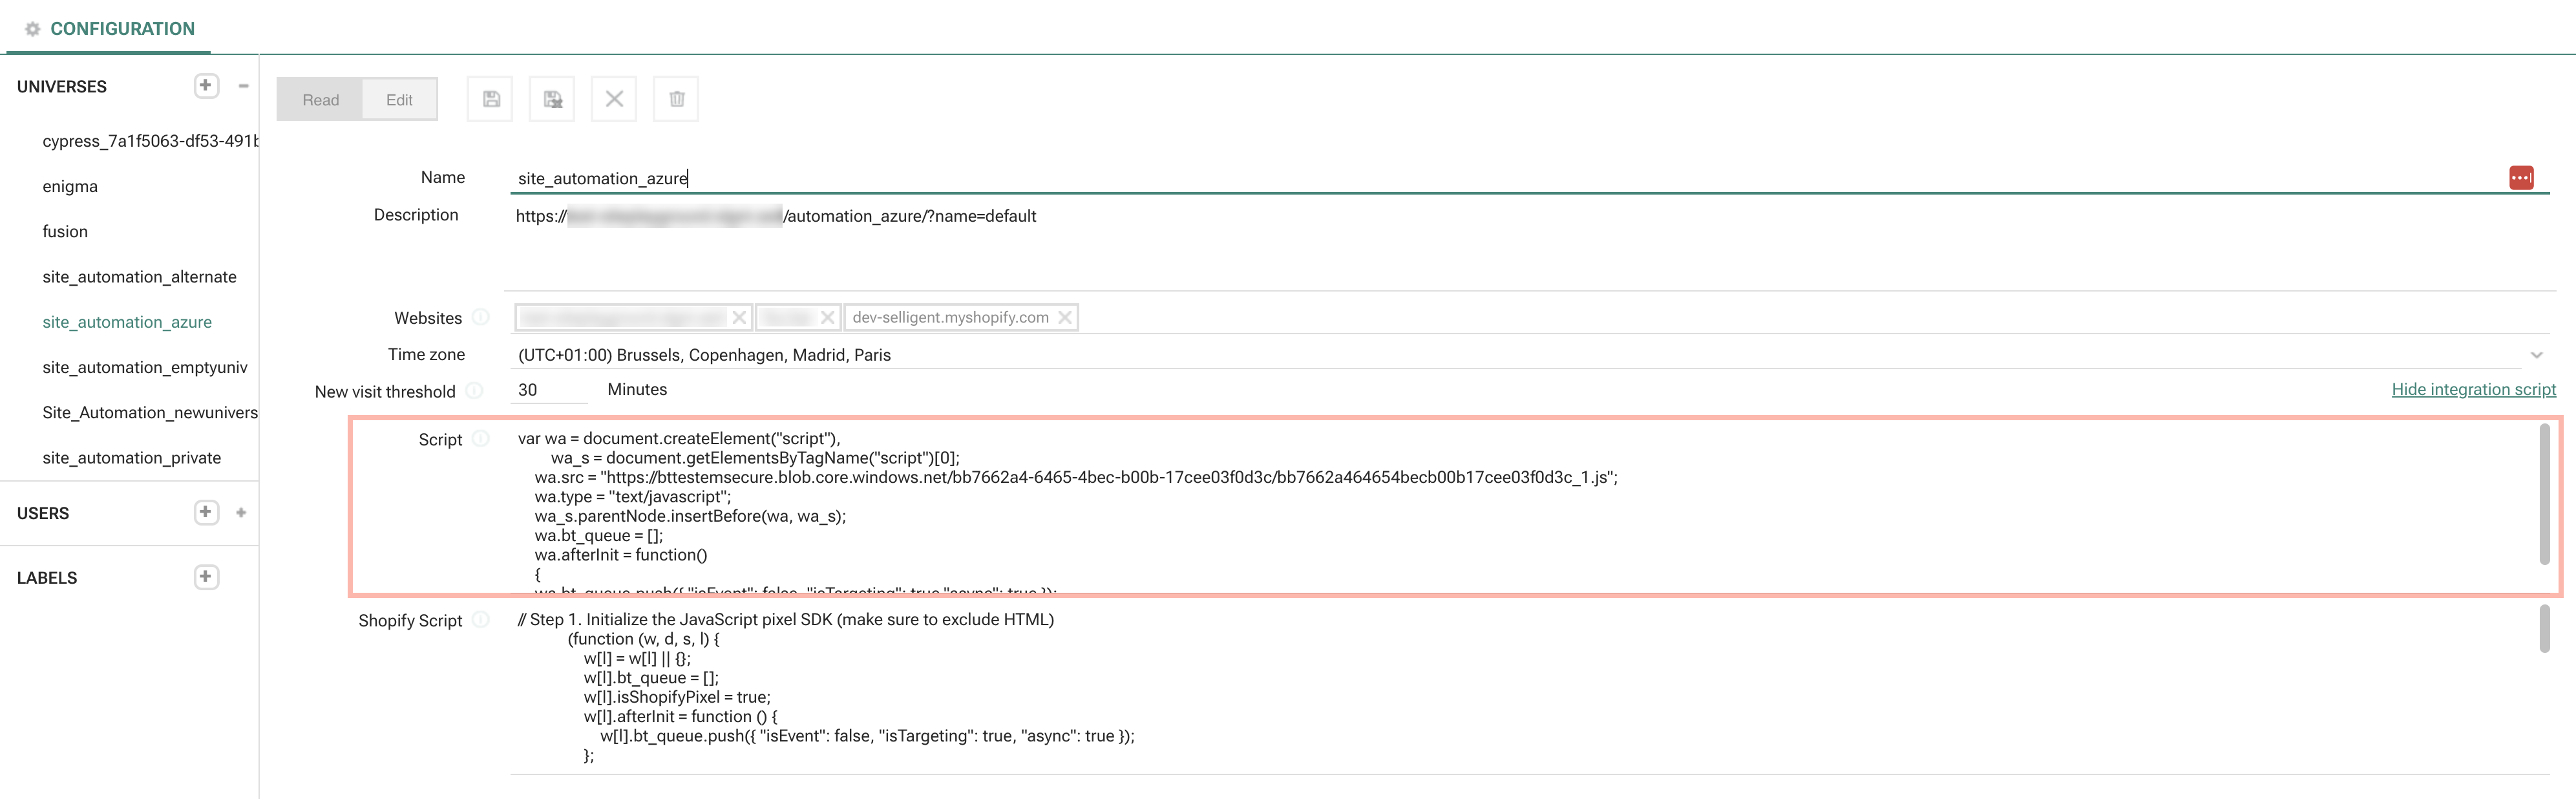Add a new label with plus icon
Image resolution: width=2576 pixels, height=799 pixels.
(x=206, y=577)
